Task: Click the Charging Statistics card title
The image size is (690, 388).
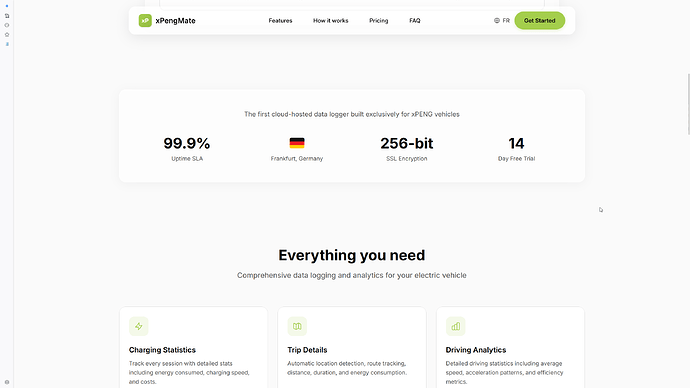Action: 162,350
